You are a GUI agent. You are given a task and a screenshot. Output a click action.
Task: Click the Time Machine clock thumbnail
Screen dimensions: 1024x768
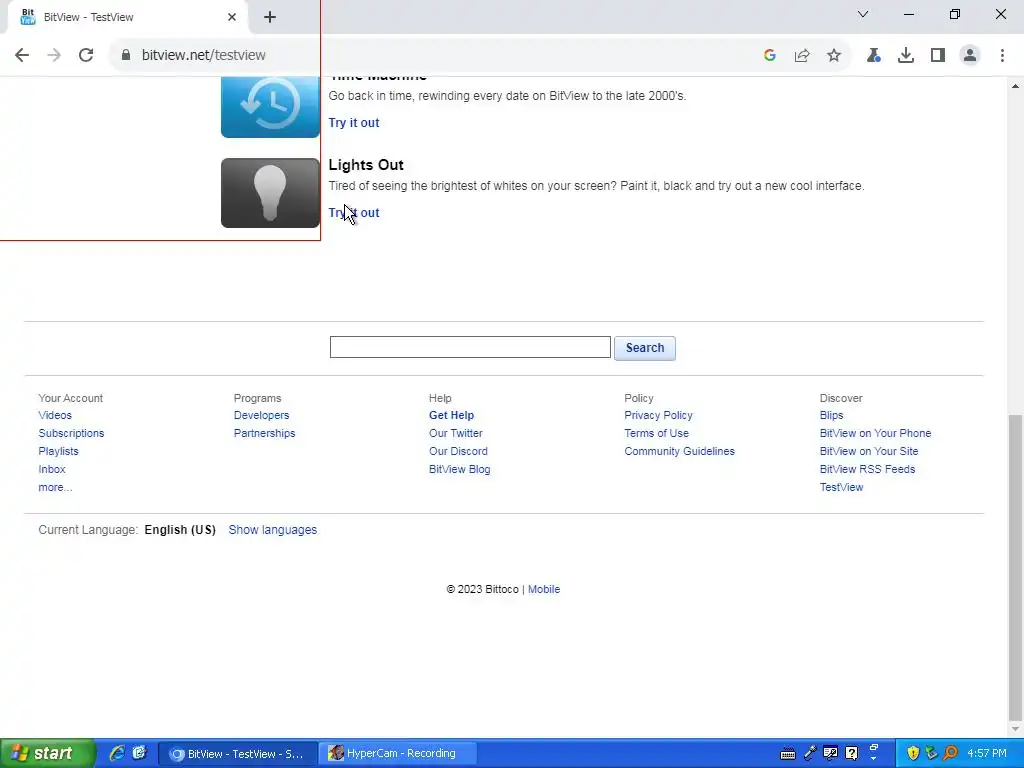click(270, 106)
